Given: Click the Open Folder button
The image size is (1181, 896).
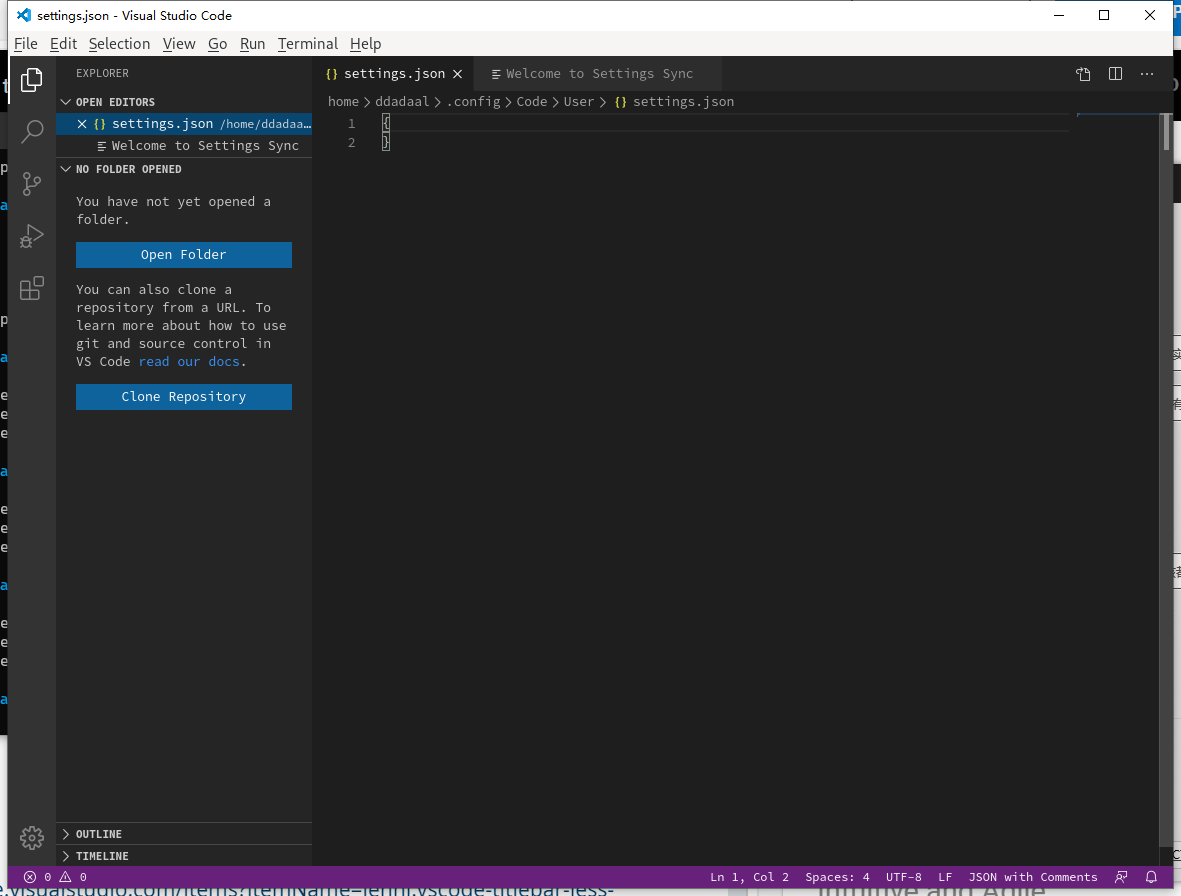Looking at the screenshot, I should pyautogui.click(x=183, y=255).
